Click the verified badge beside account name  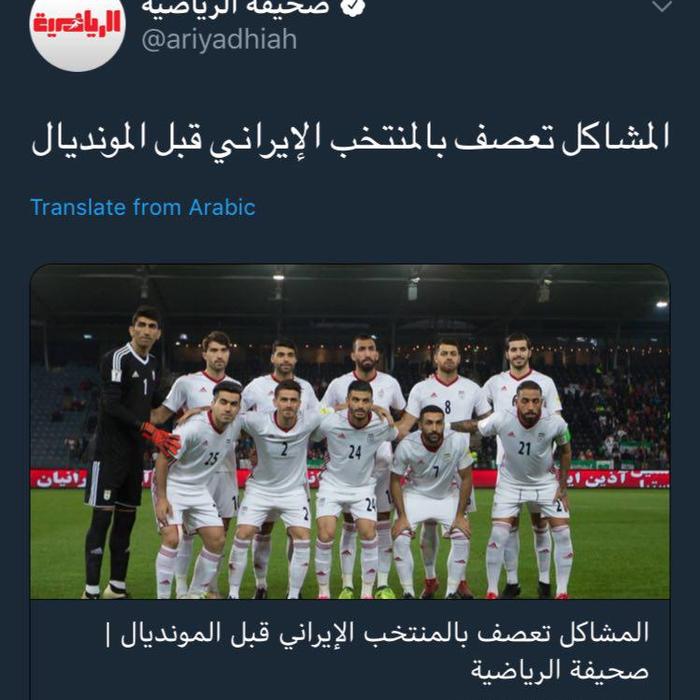click(353, 6)
